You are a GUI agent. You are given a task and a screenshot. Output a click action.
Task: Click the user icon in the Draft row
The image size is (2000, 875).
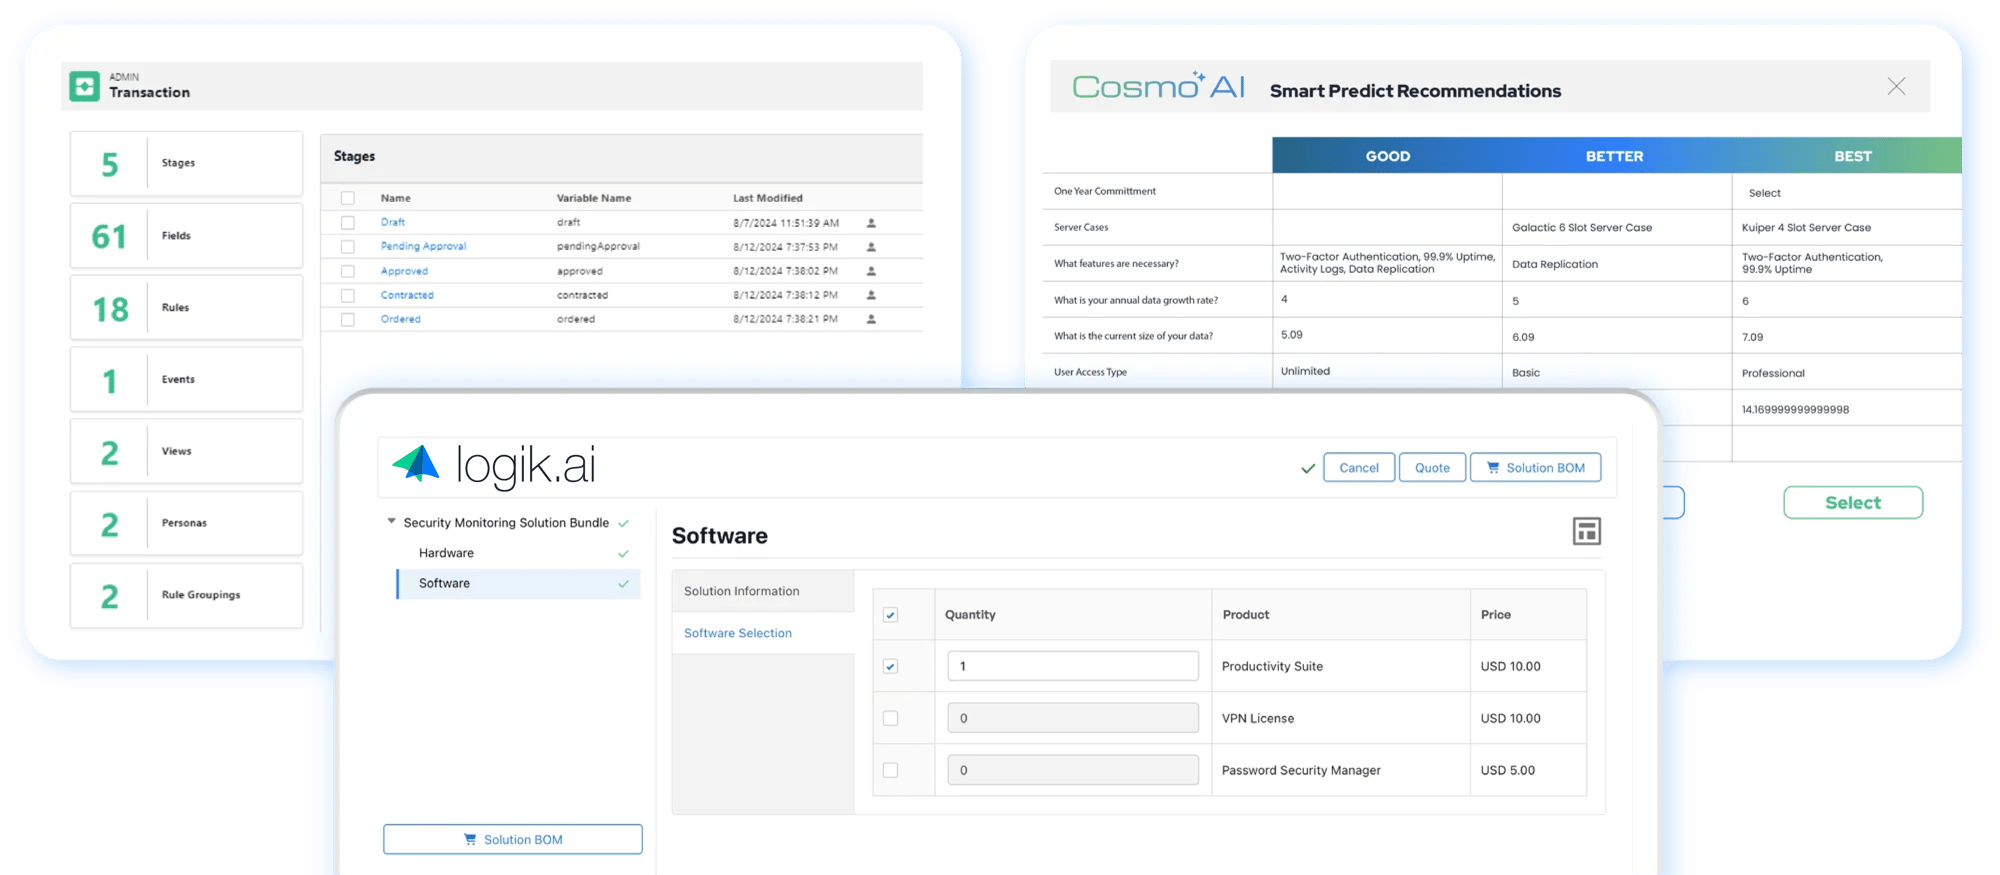point(871,223)
